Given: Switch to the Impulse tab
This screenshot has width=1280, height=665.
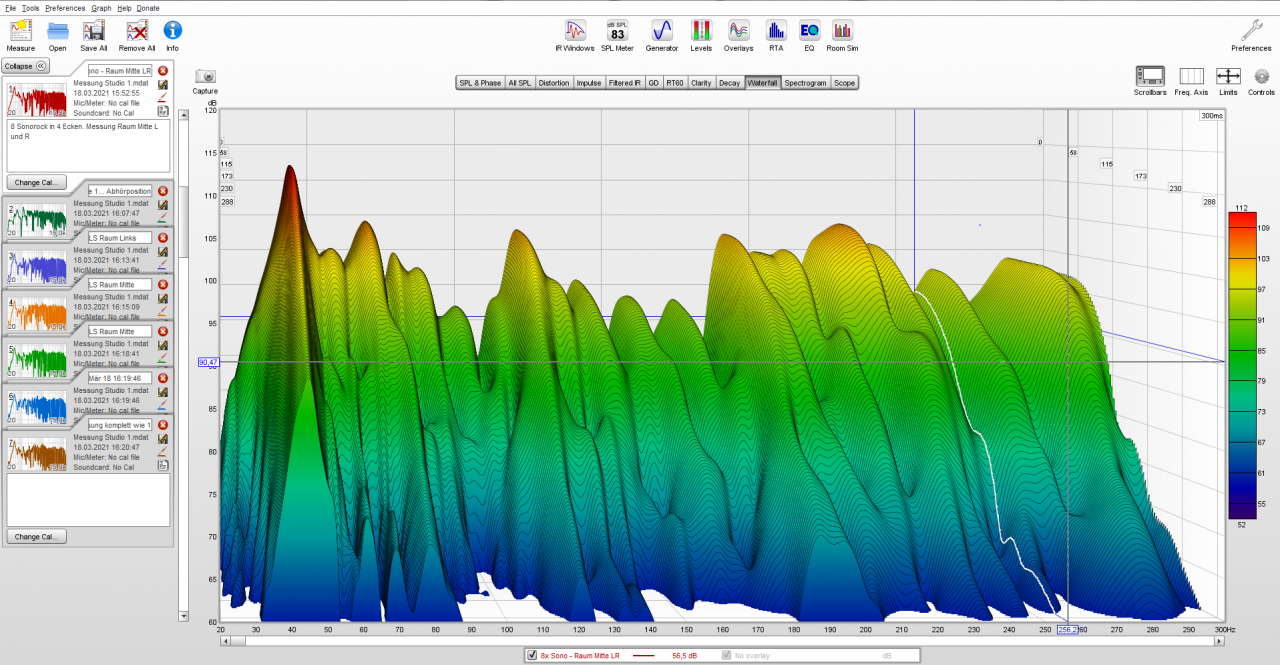Looking at the screenshot, I should coord(589,83).
